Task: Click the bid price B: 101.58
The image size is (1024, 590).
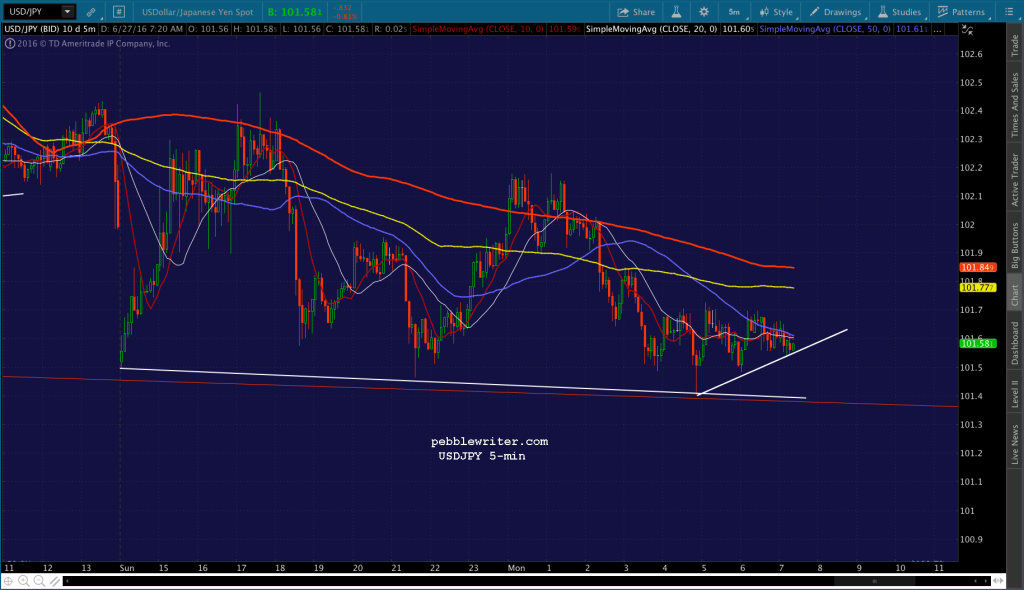Action: click(x=295, y=12)
